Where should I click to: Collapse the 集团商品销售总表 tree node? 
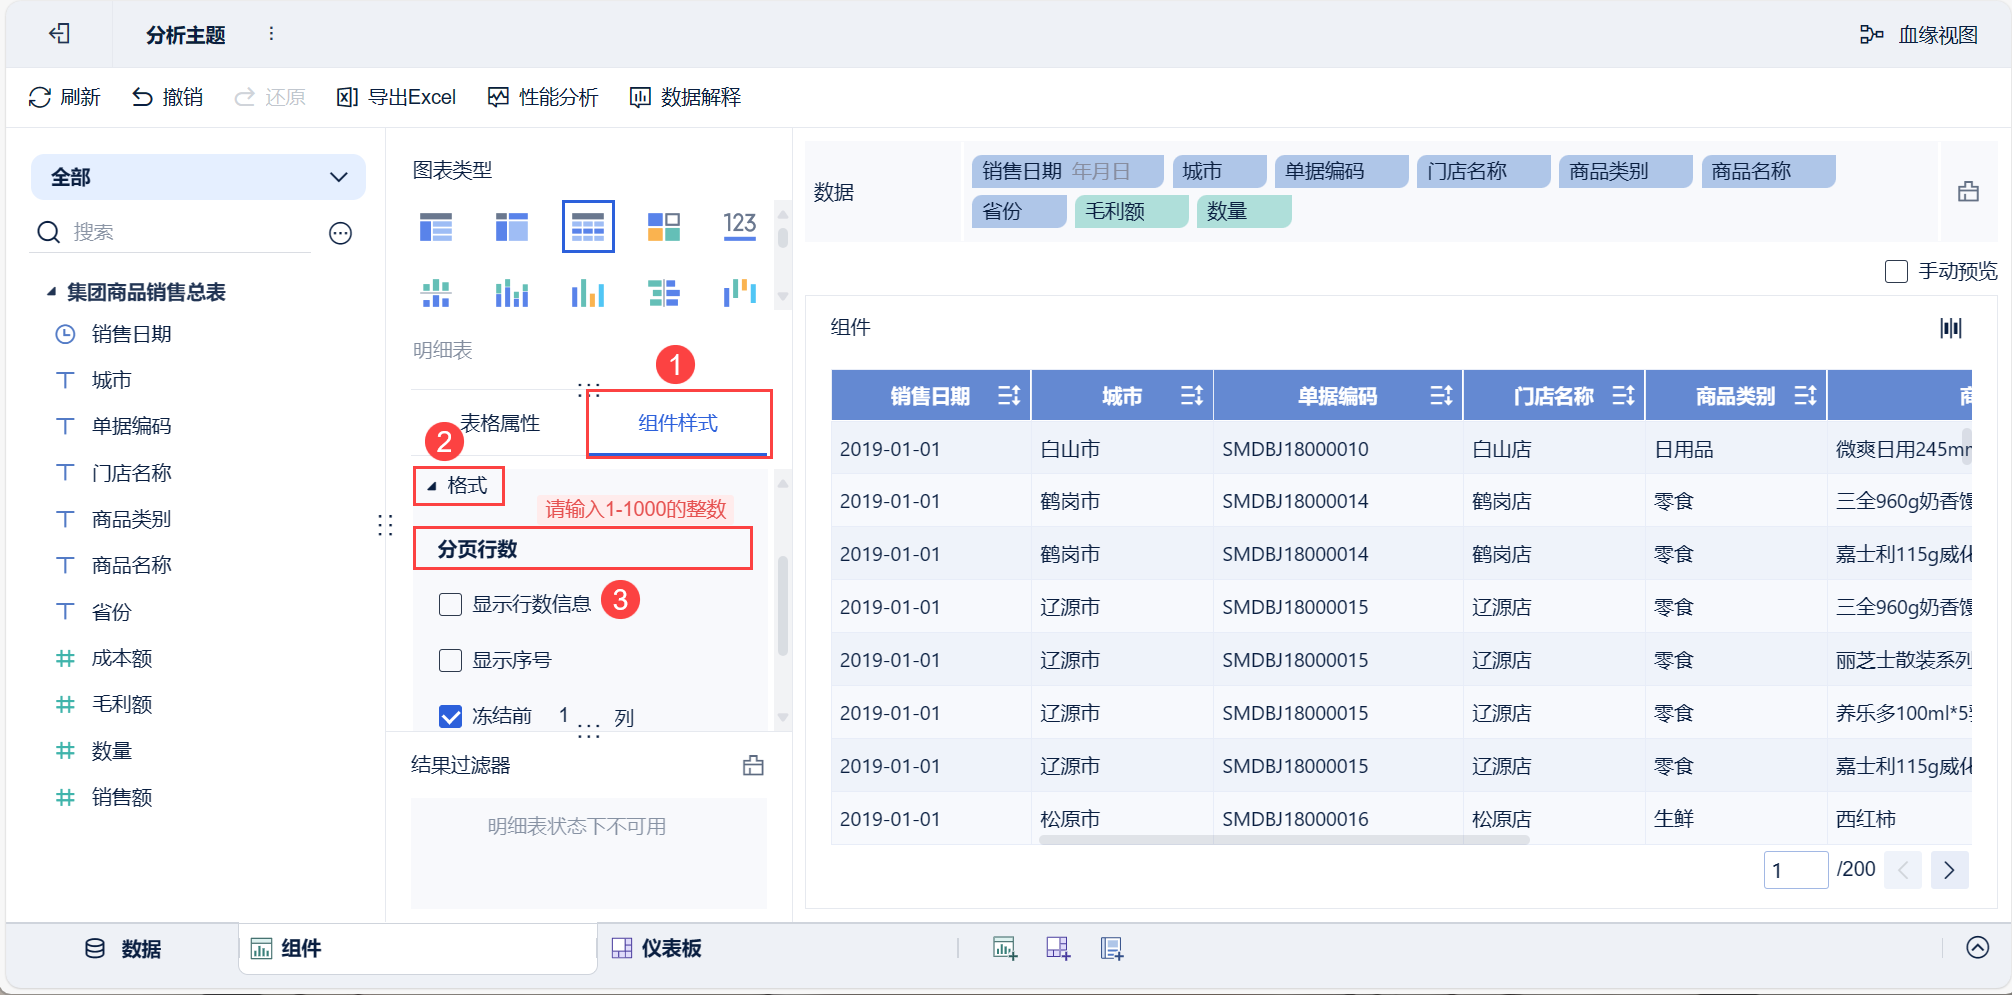point(51,292)
